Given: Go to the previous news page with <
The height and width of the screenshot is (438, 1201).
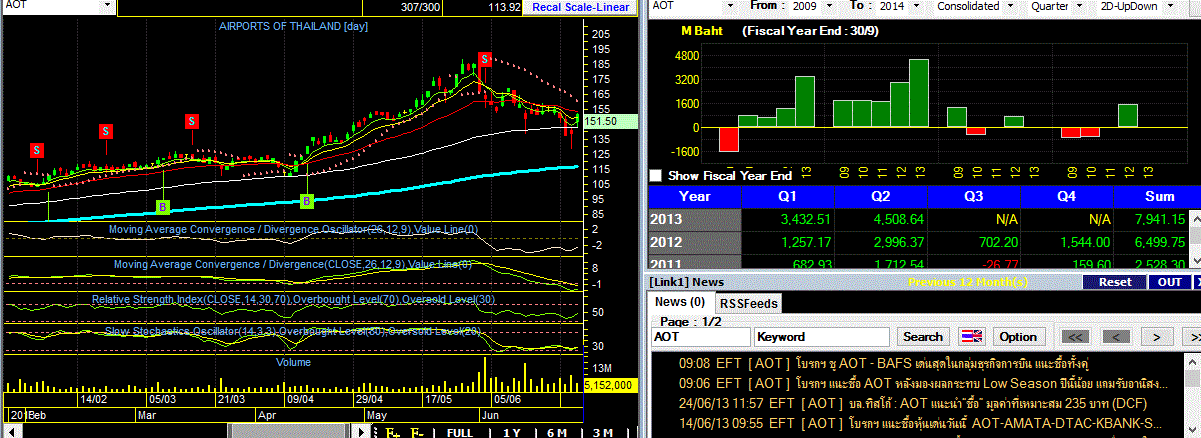Looking at the screenshot, I should (1117, 337).
